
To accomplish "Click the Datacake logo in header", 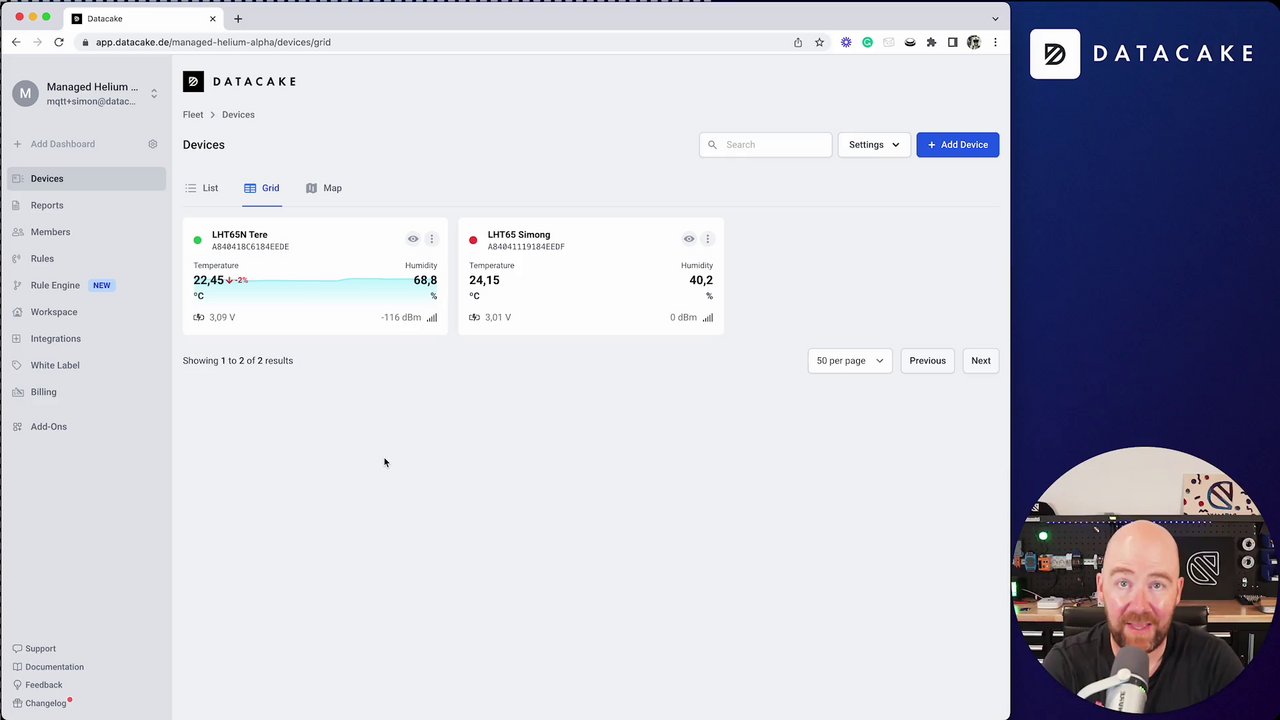I will [239, 82].
